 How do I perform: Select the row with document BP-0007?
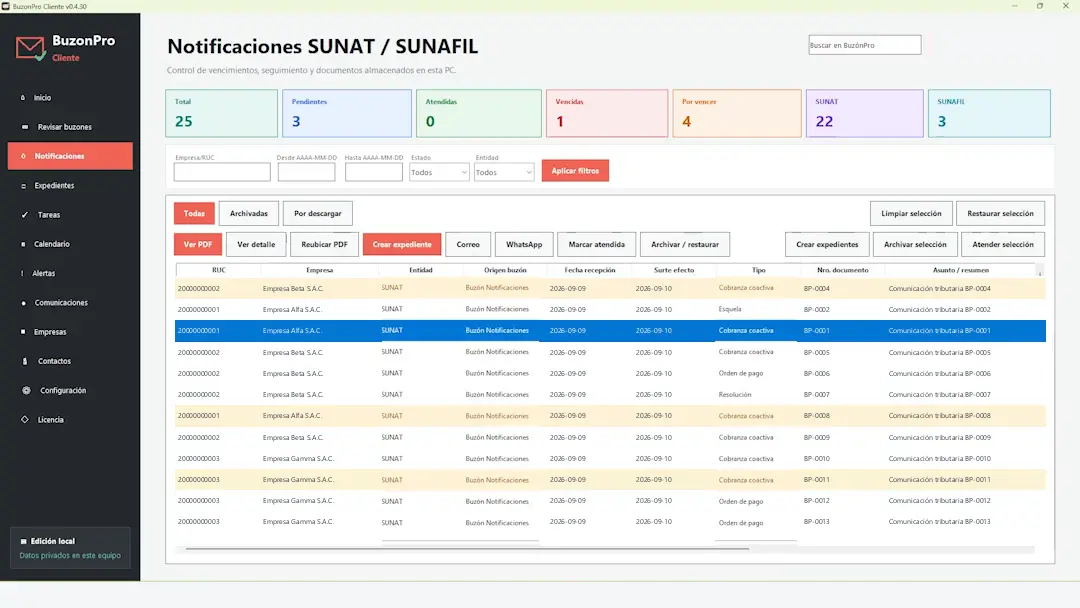point(610,395)
